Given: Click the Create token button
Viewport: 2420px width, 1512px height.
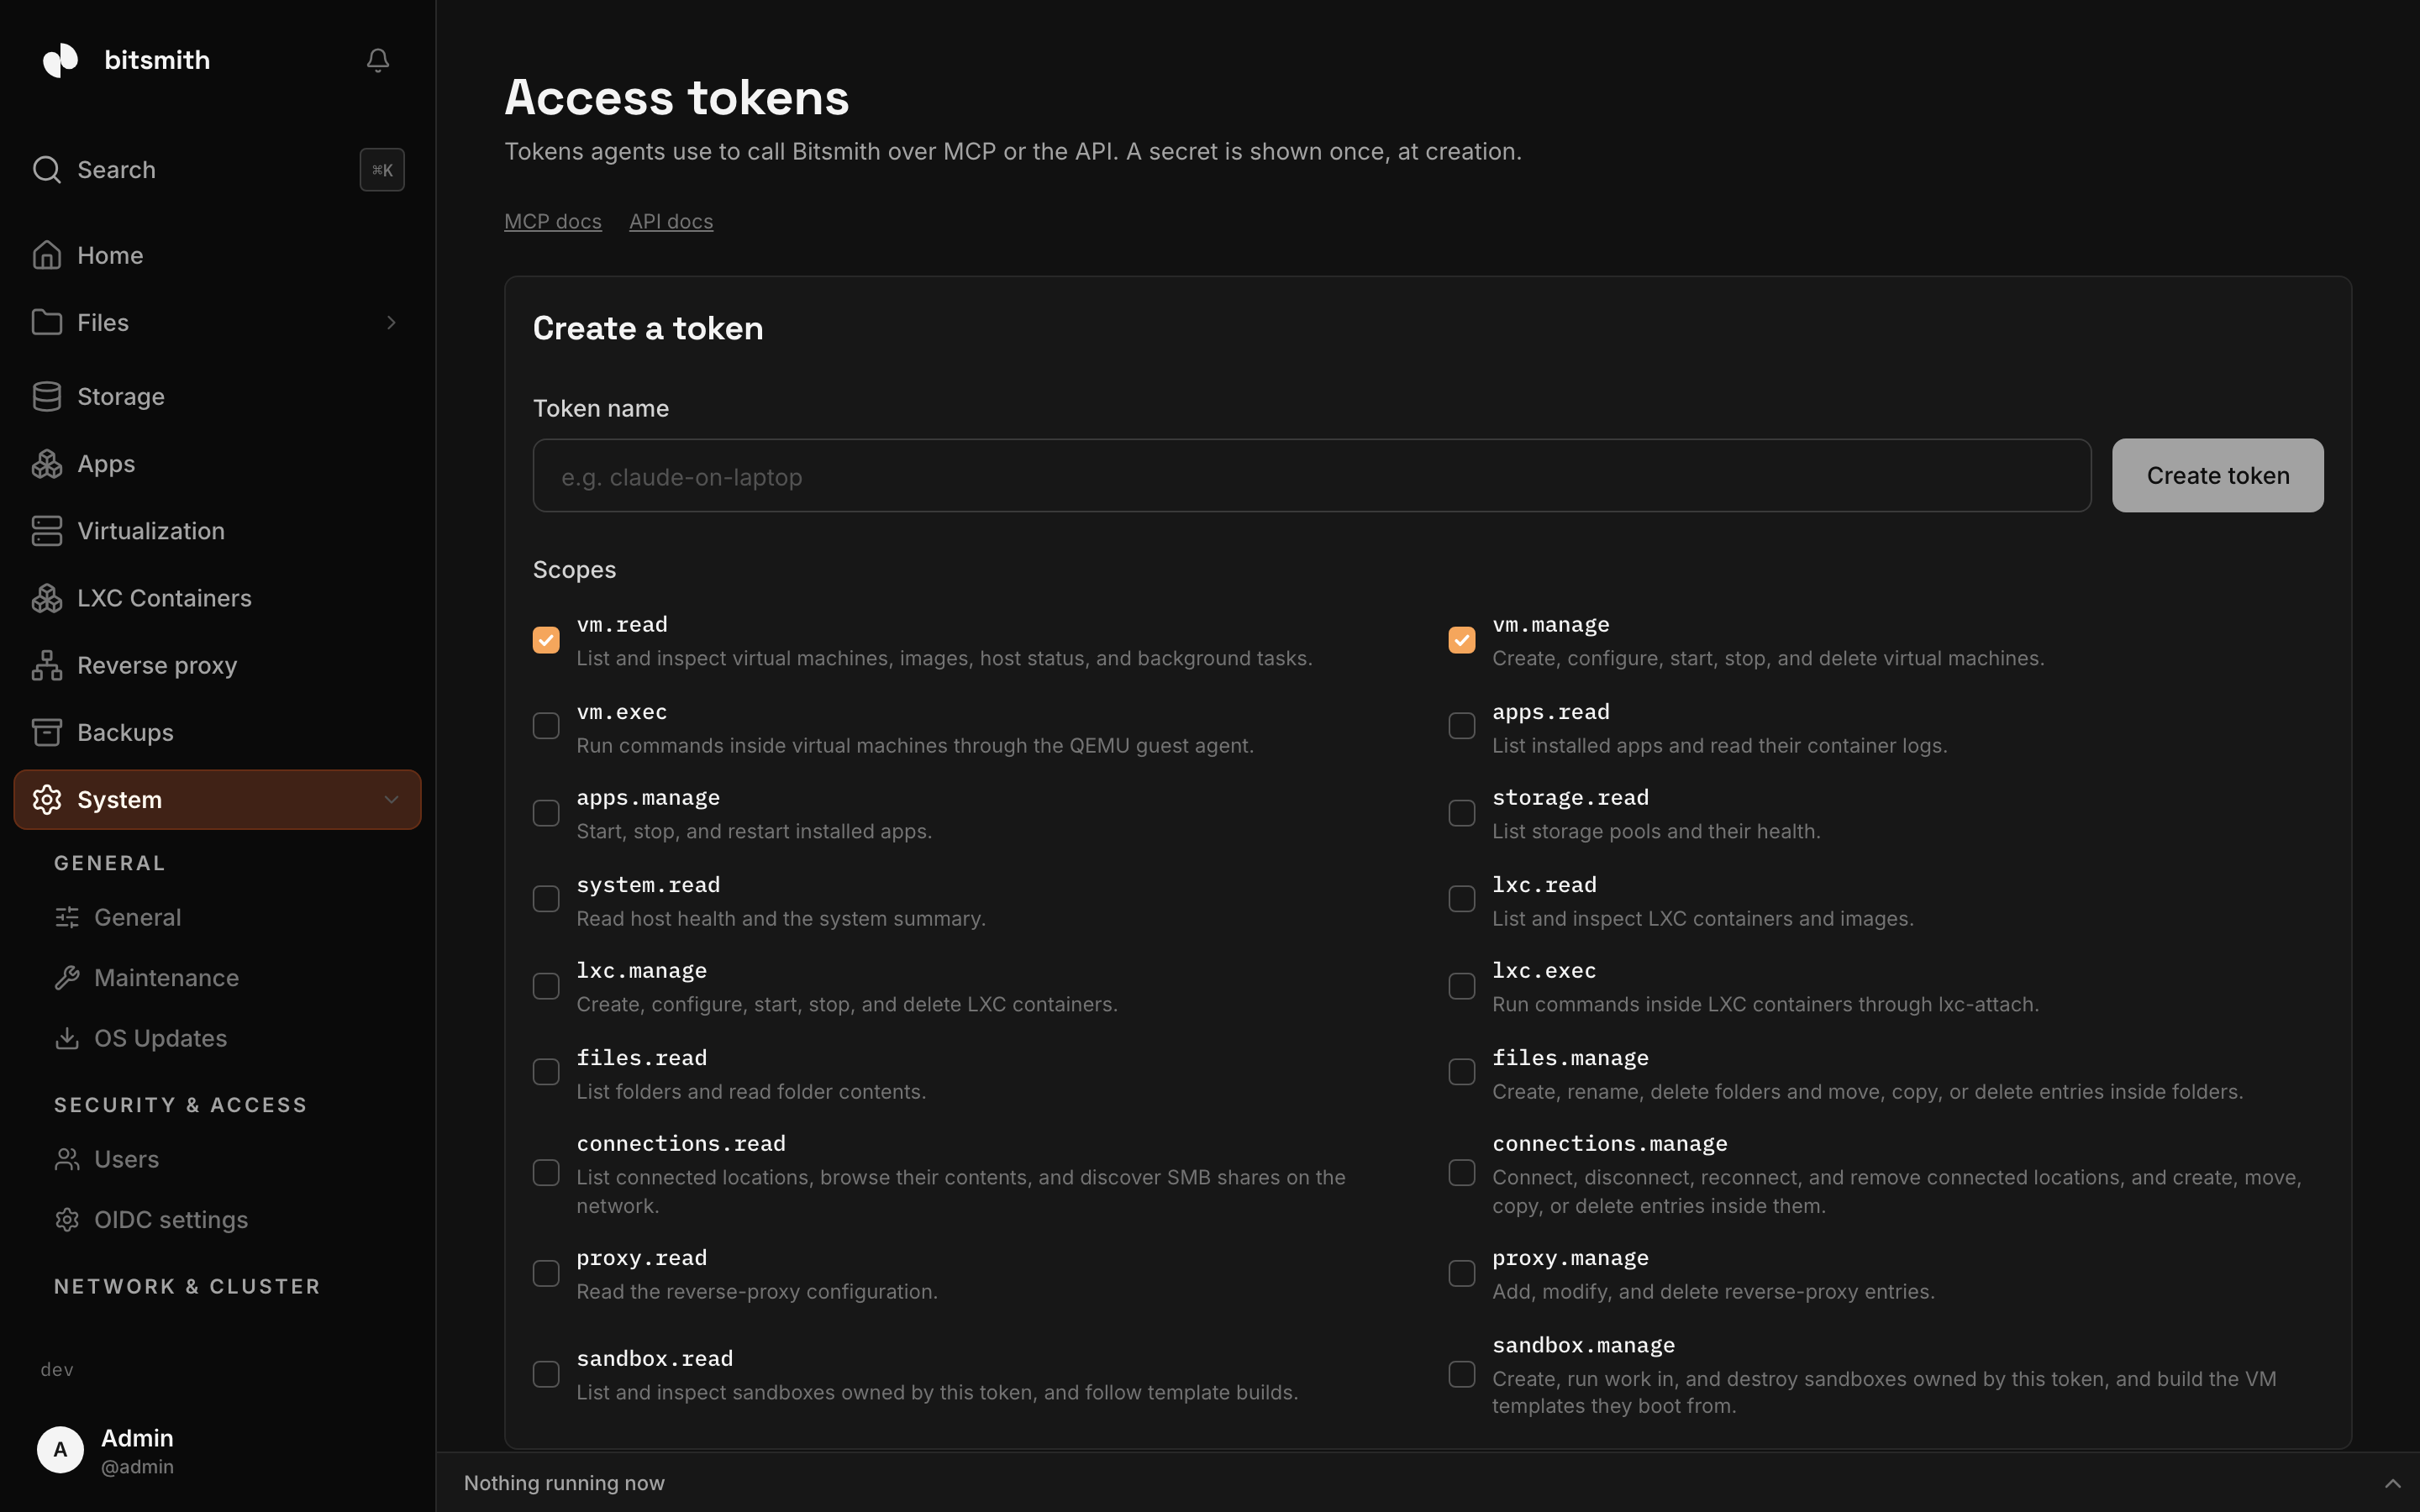Looking at the screenshot, I should pyautogui.click(x=2217, y=476).
